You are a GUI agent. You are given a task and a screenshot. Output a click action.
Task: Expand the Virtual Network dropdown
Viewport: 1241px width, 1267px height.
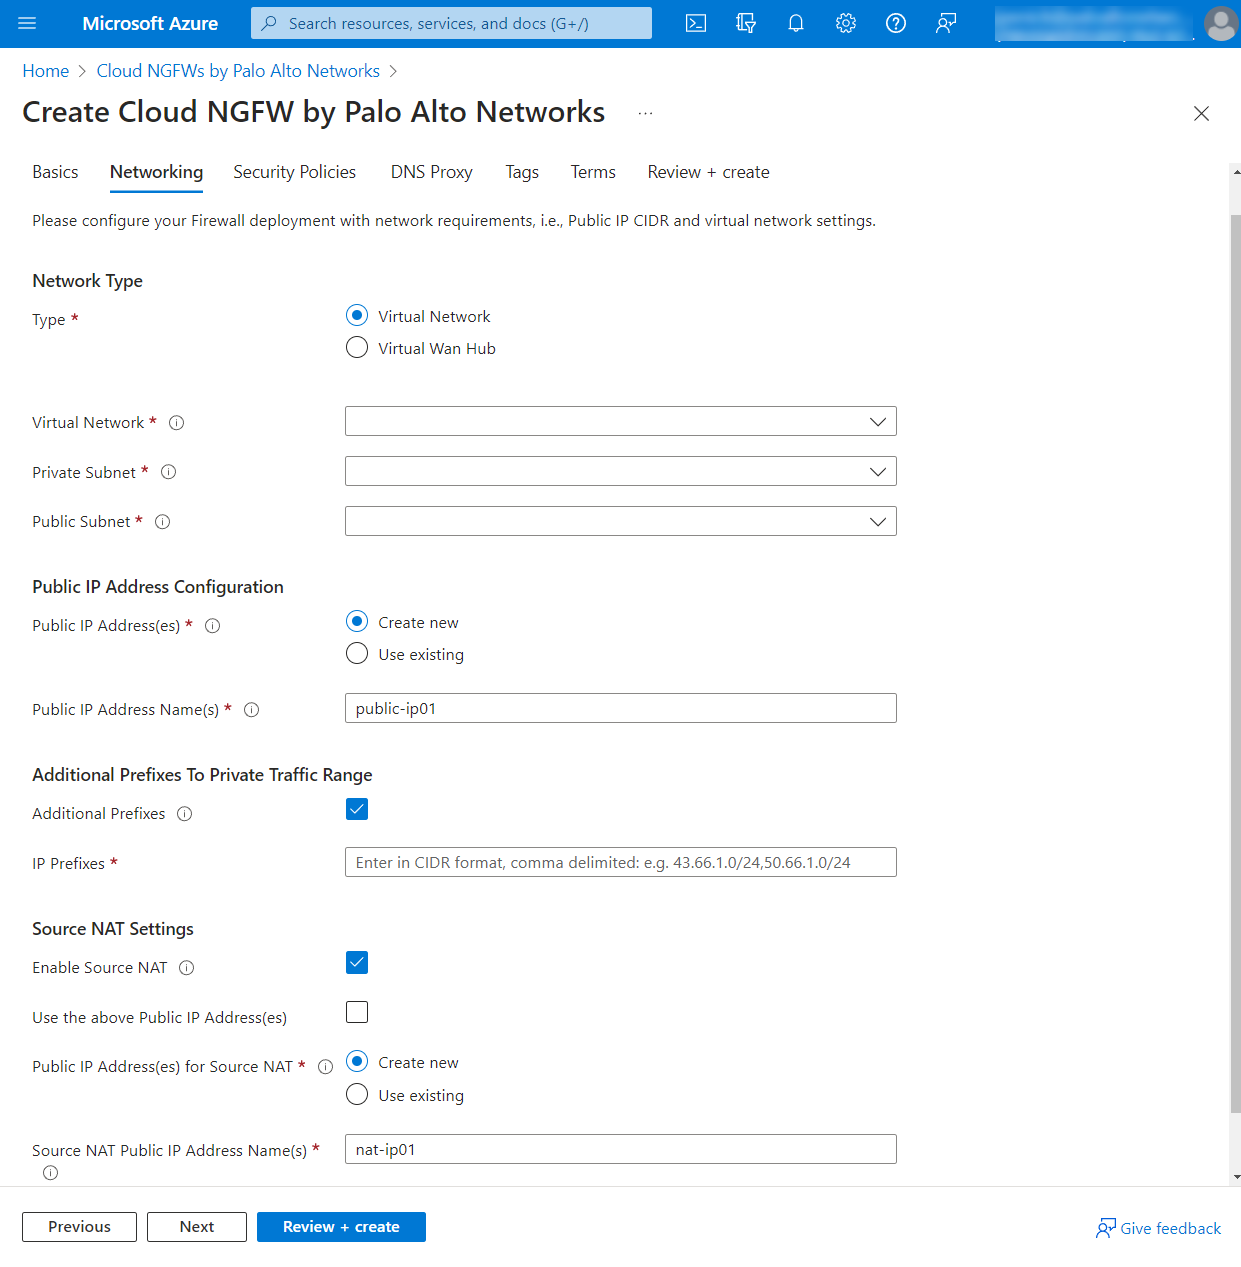coord(620,421)
